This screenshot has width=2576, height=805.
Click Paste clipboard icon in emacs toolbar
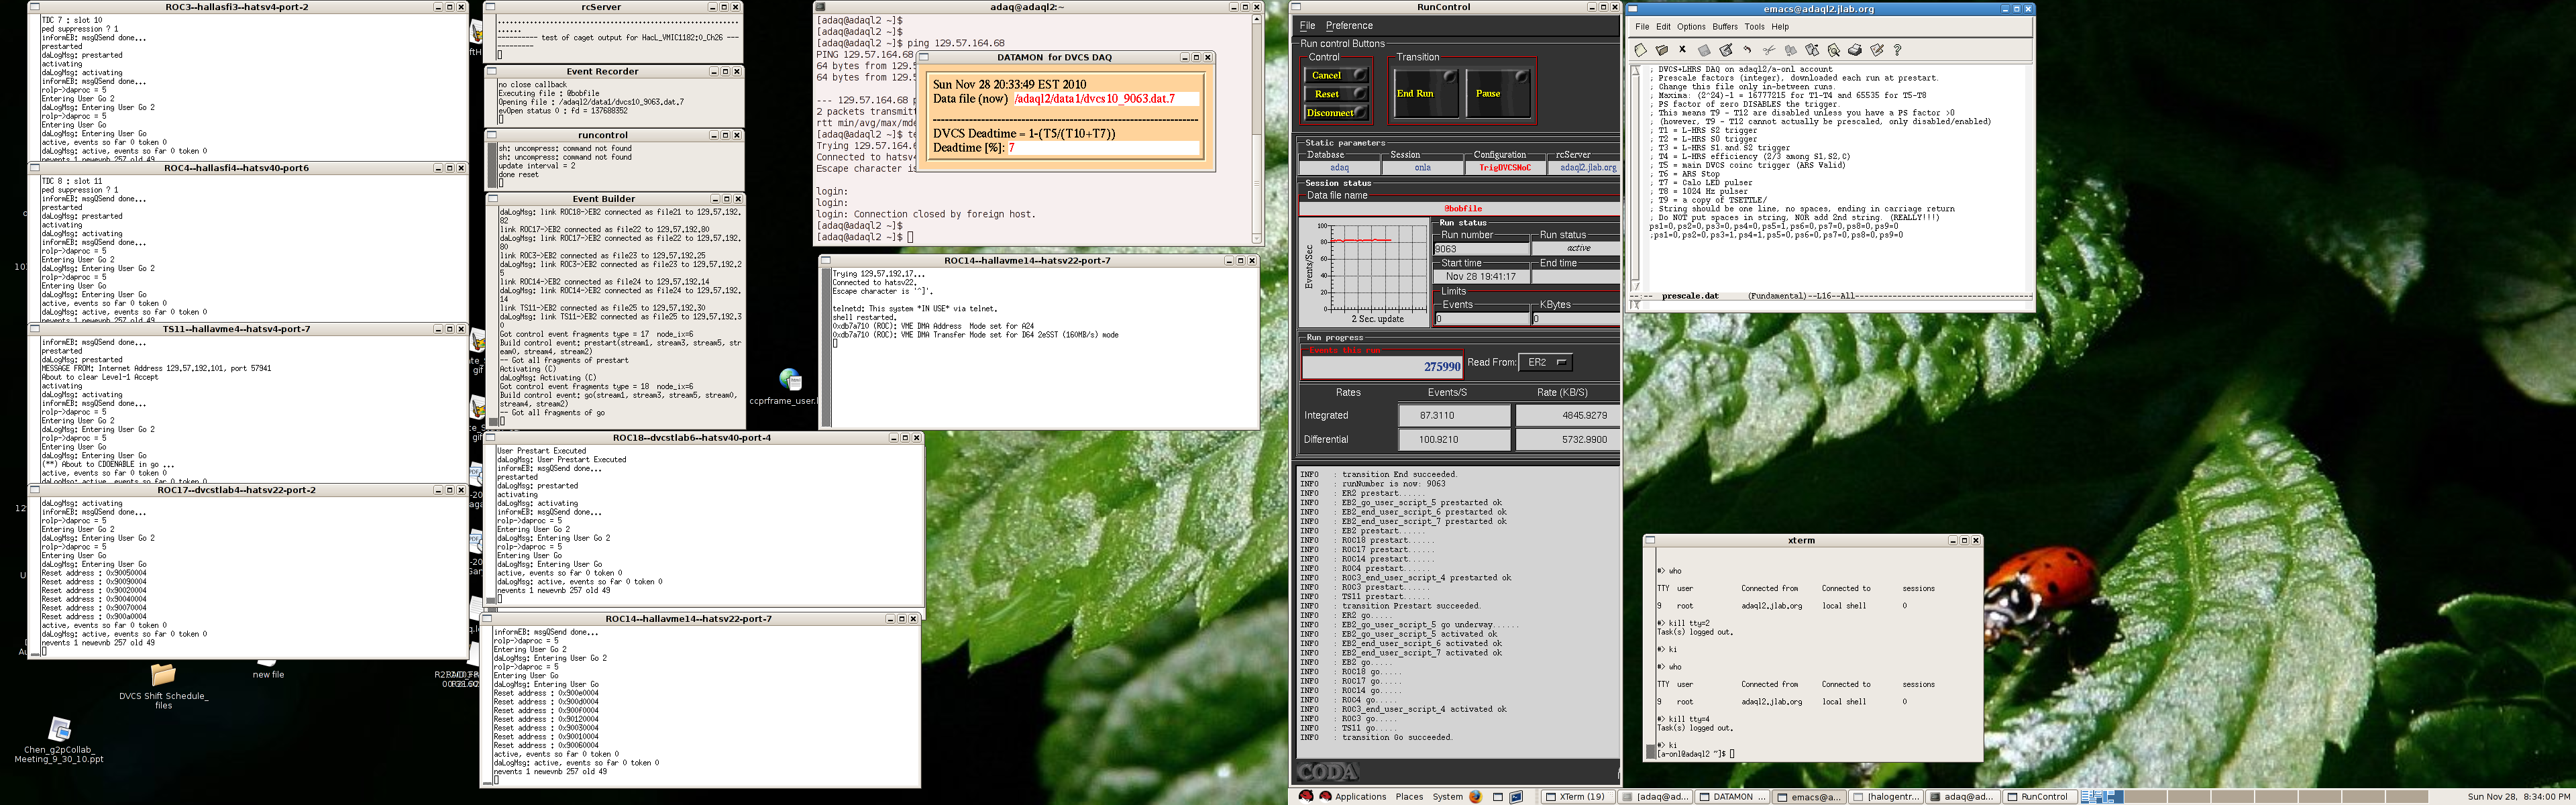pos(1812,50)
